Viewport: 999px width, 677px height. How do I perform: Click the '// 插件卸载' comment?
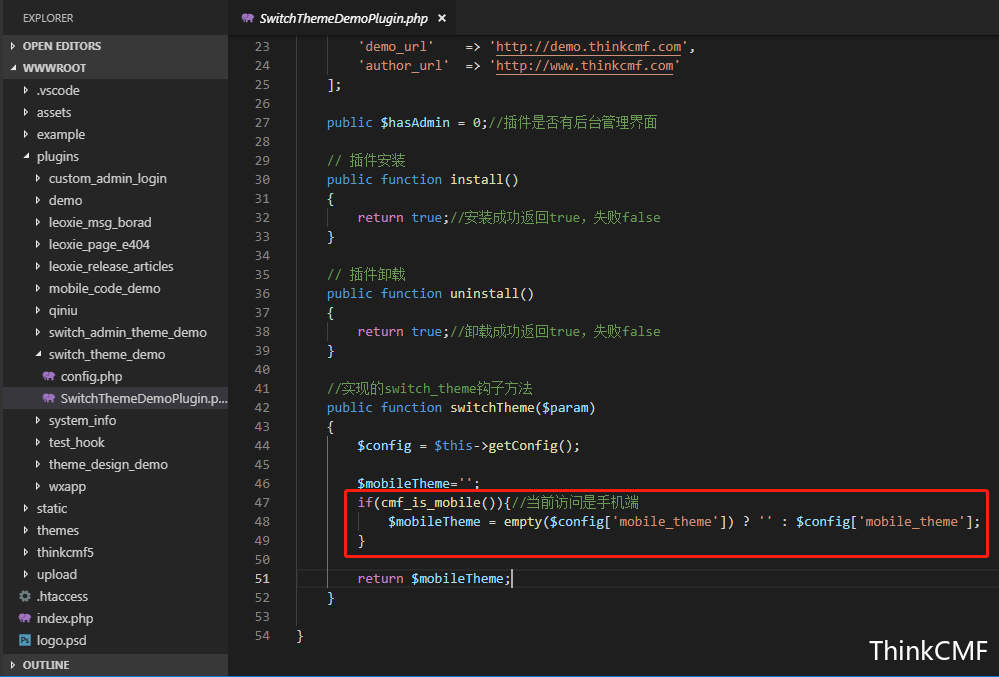pos(366,274)
